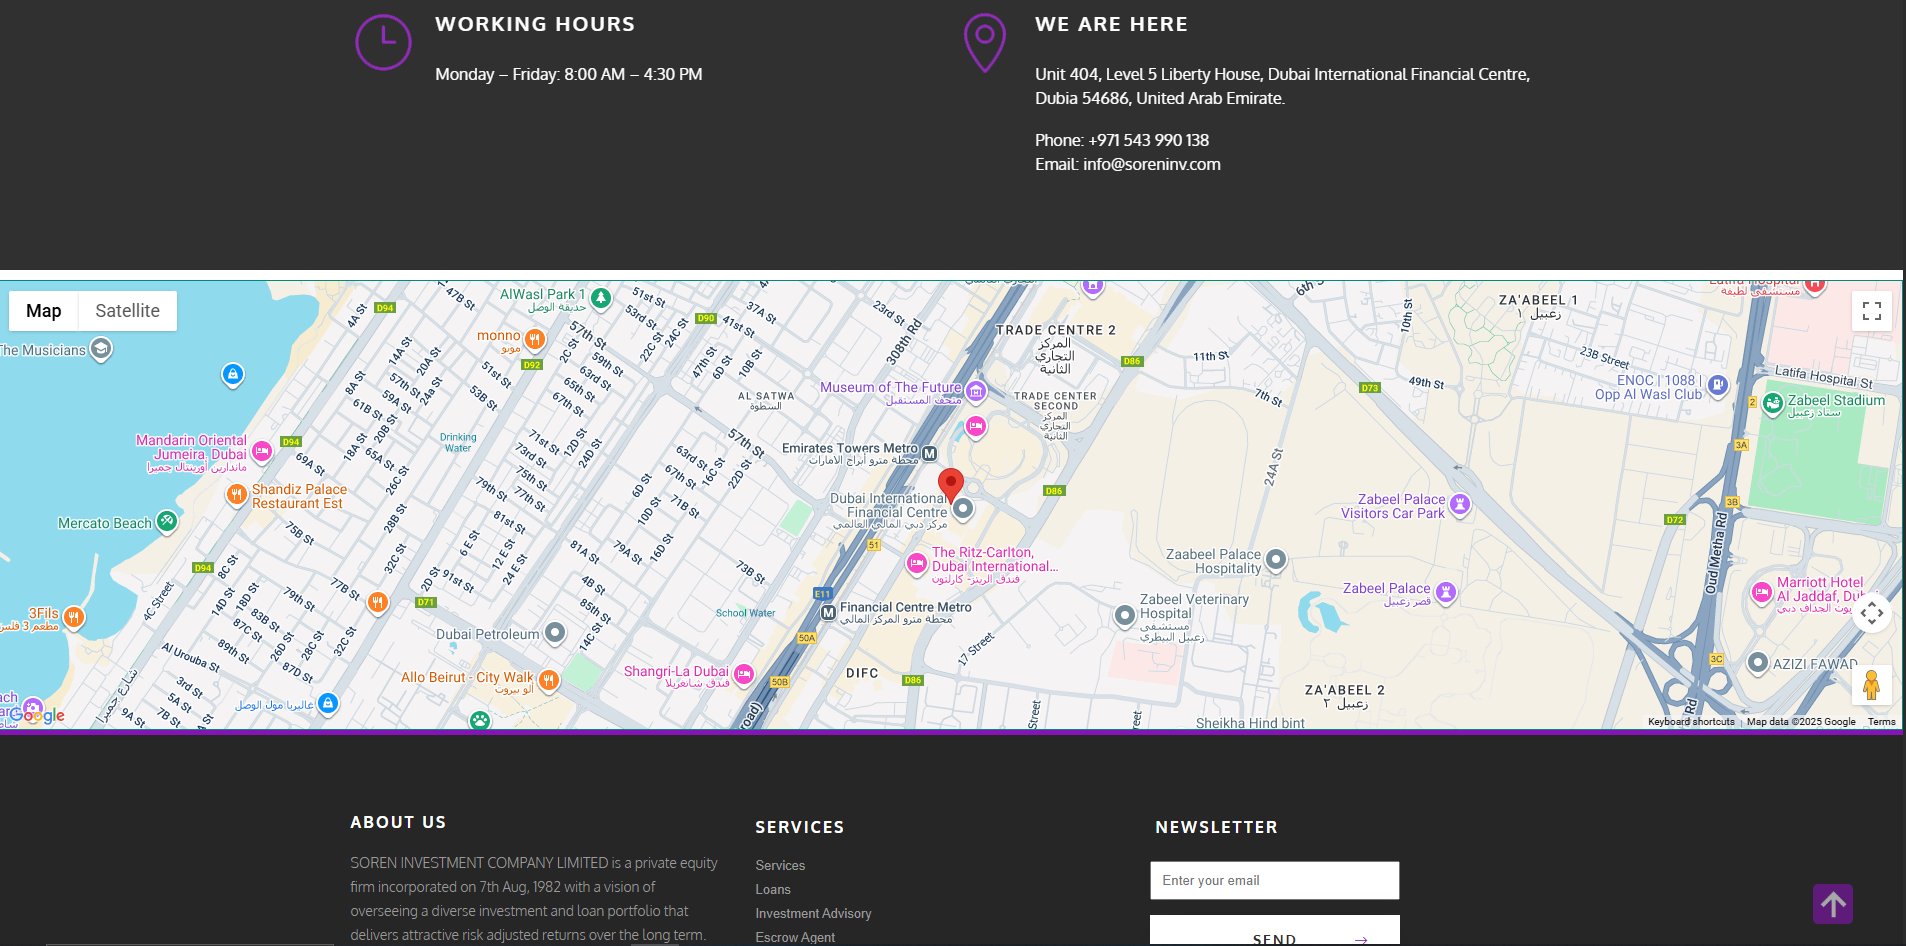Screen dimensions: 1906x946
Task: Click Shangri-La Dubai hotel marker
Action: click(744, 675)
